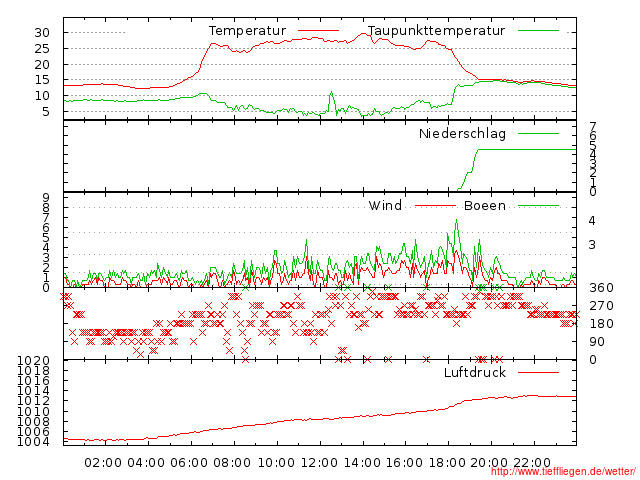Click the Taupunkttemperatur legend label

(436, 31)
